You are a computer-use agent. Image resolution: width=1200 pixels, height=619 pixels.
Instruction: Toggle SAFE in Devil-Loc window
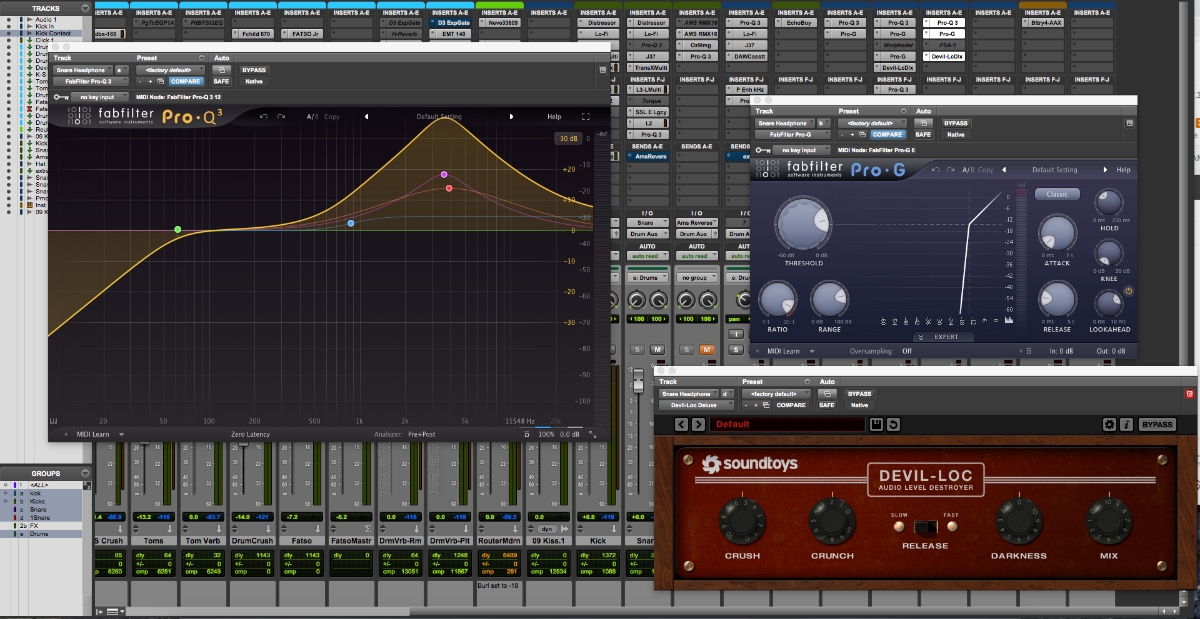point(826,405)
